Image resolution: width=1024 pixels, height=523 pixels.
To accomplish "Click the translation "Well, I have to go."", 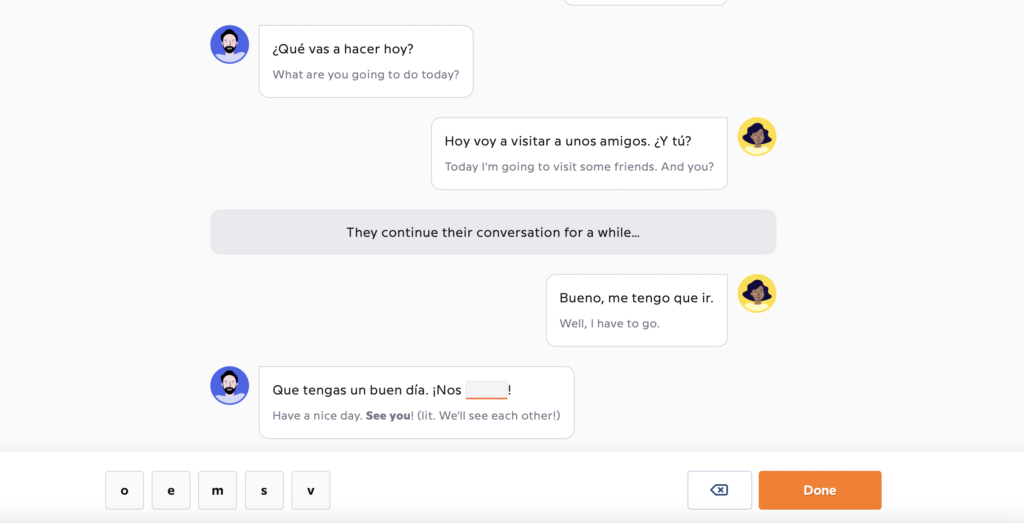I will 609,323.
